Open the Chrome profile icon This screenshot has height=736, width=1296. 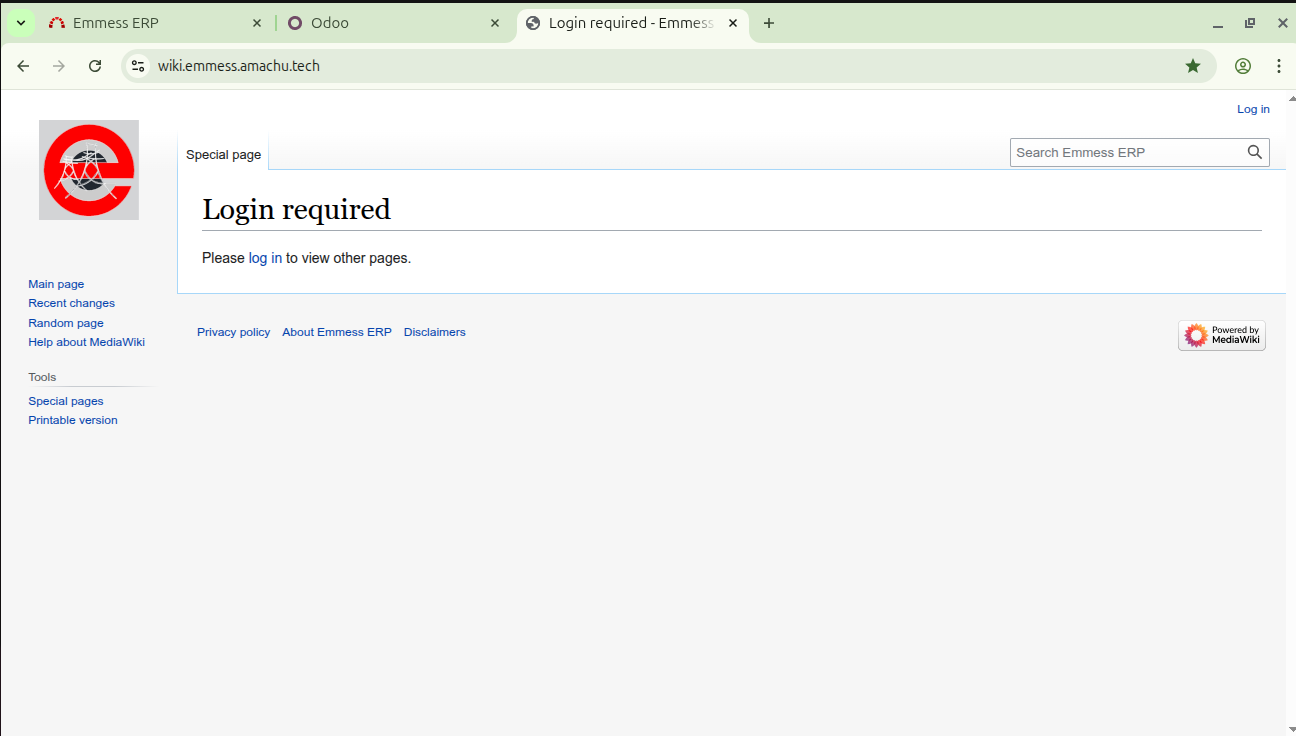click(x=1242, y=66)
